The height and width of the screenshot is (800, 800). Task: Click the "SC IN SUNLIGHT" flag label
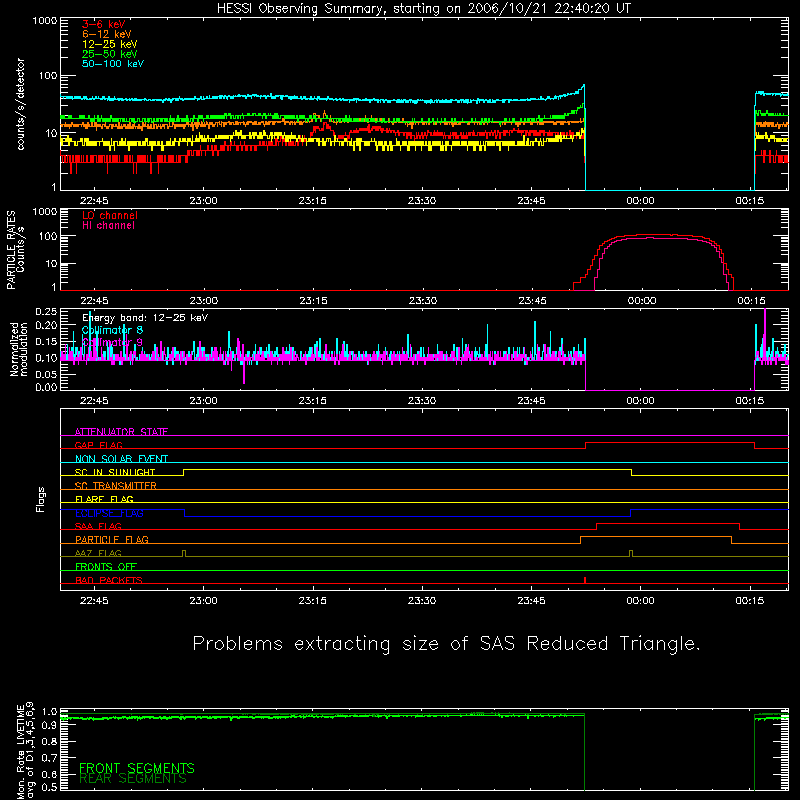(x=115, y=472)
